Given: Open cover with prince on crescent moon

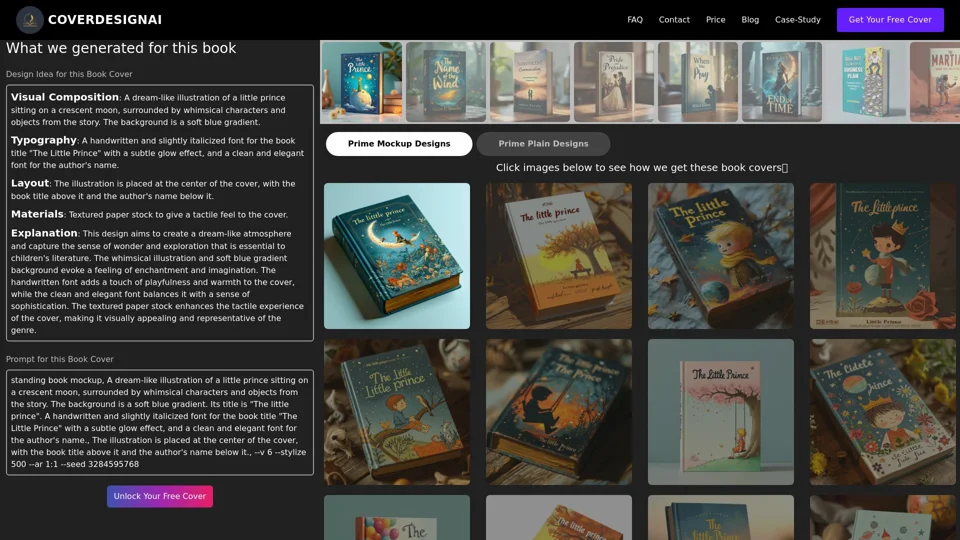Looking at the screenshot, I should point(397,256).
